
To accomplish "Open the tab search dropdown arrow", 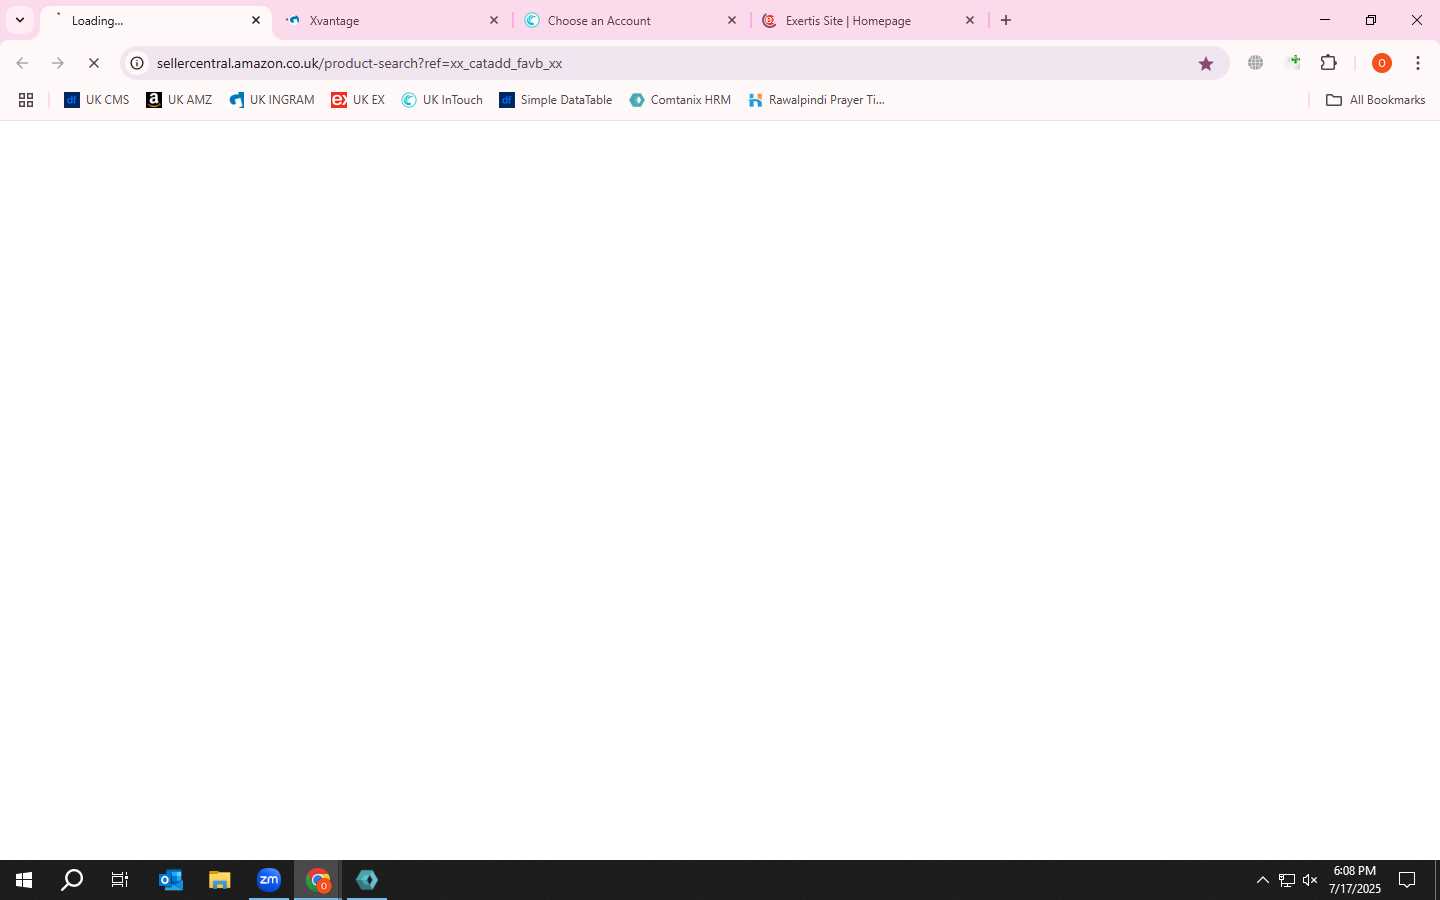I will coord(19,20).
